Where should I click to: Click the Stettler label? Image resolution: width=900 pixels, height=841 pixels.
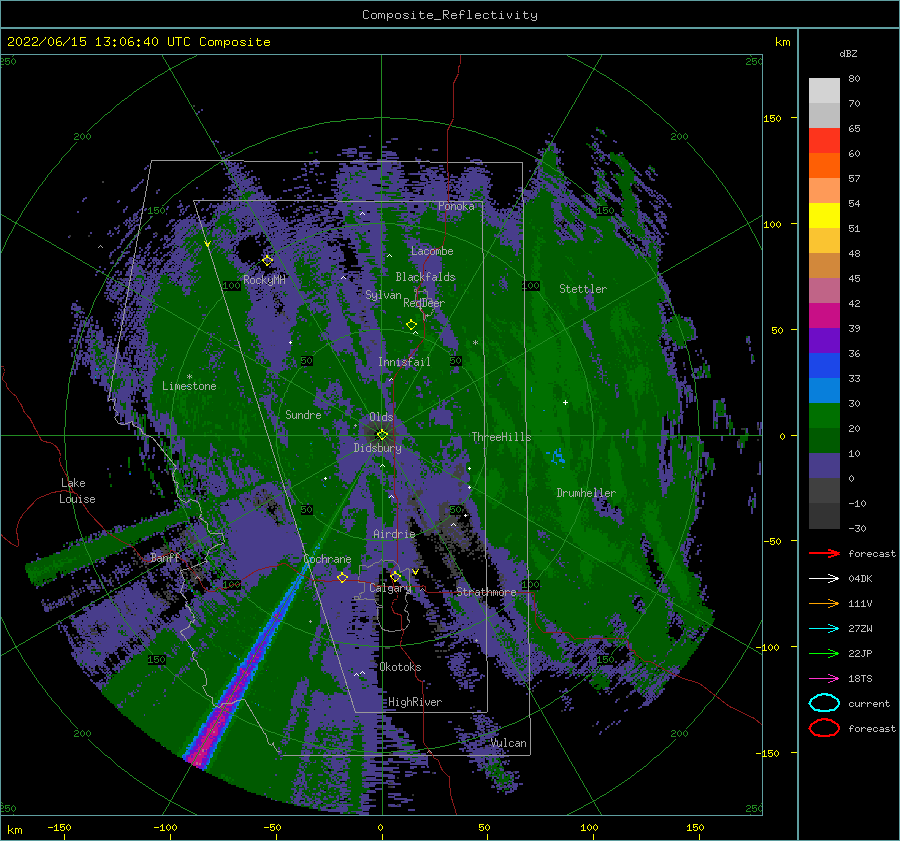pyautogui.click(x=583, y=289)
